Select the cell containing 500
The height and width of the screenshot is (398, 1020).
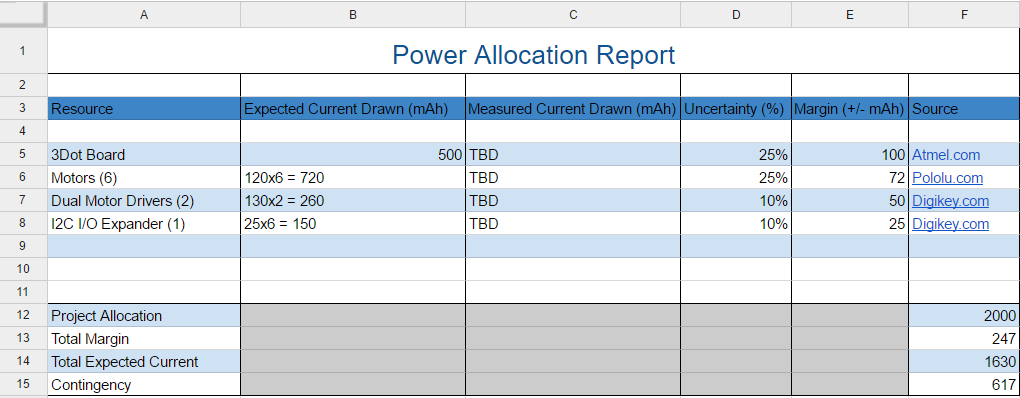353,155
